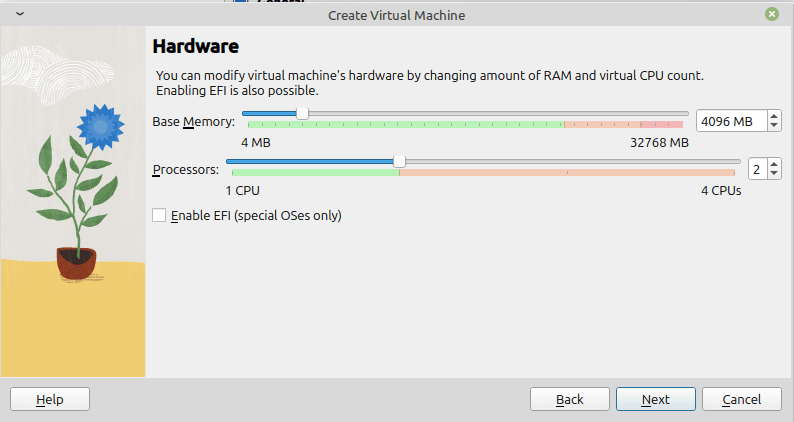
Task: Increase processor count with the up arrow
Action: (x=774, y=164)
